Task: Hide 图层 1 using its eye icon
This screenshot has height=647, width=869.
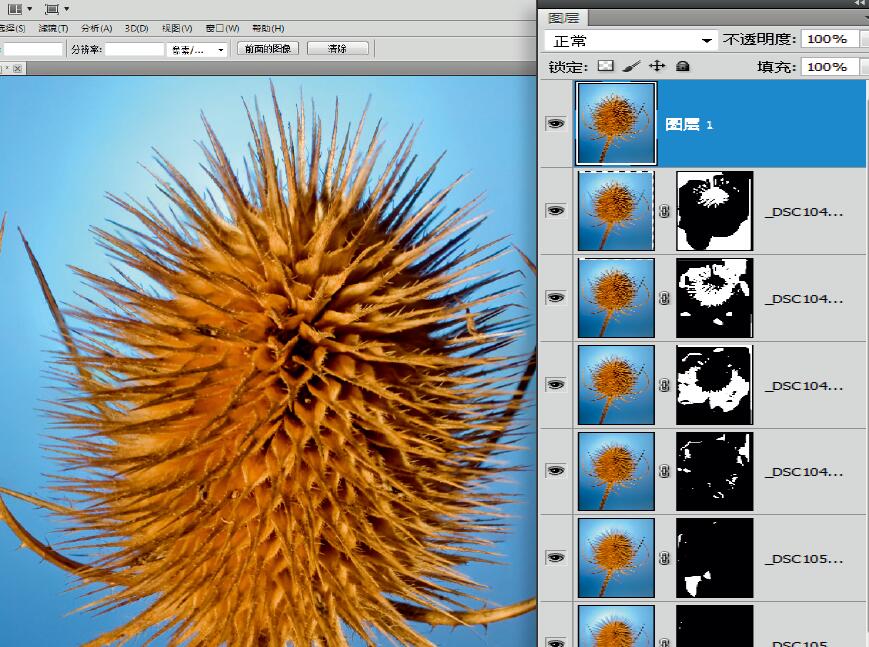Action: coord(555,124)
